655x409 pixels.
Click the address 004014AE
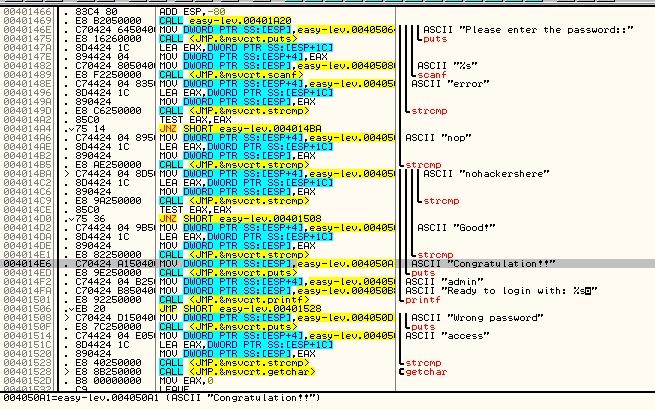(28, 147)
